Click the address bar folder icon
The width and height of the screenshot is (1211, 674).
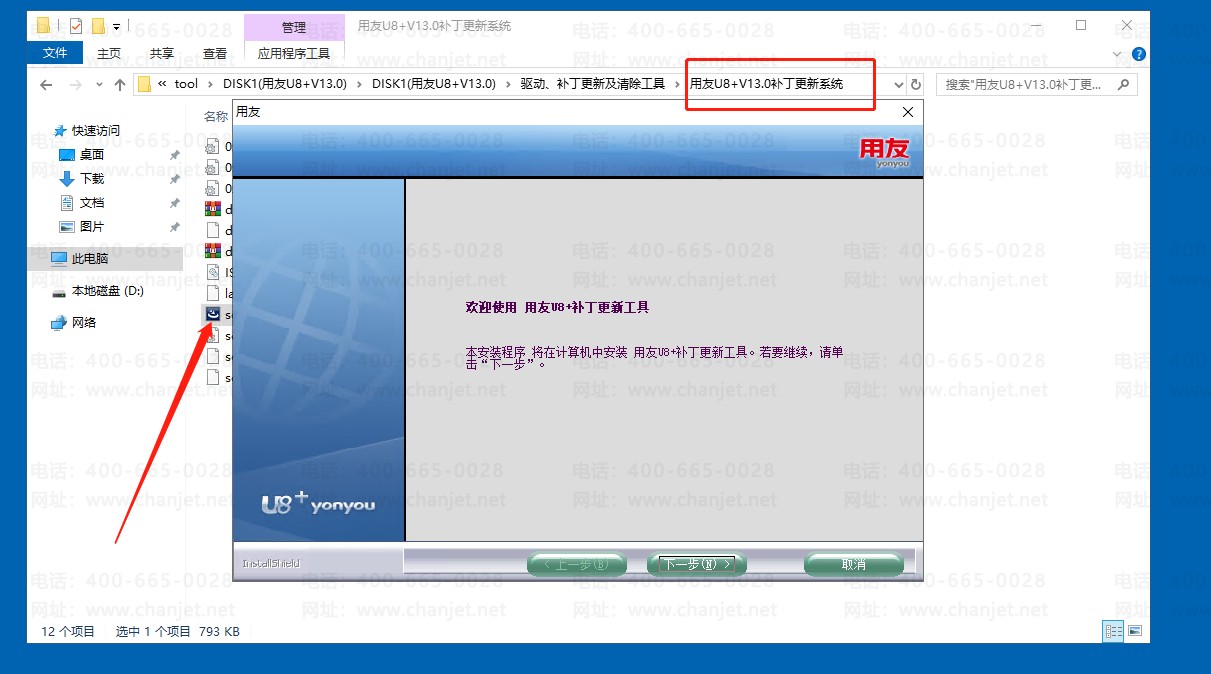tap(144, 84)
